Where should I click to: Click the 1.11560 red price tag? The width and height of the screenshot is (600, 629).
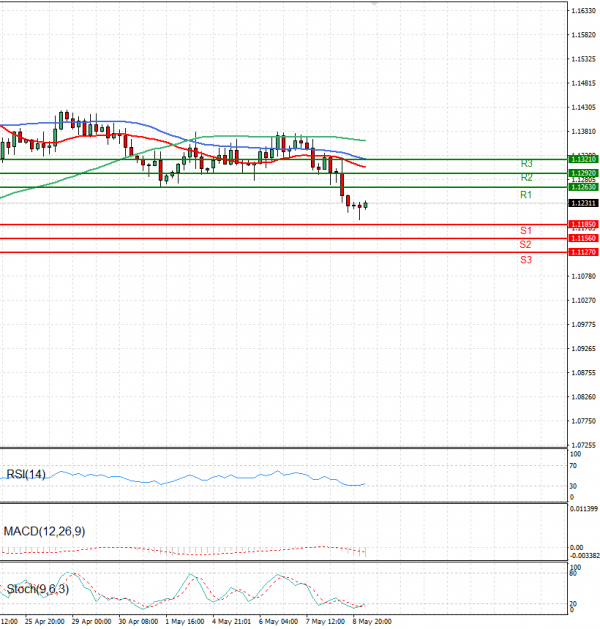pyautogui.click(x=582, y=238)
